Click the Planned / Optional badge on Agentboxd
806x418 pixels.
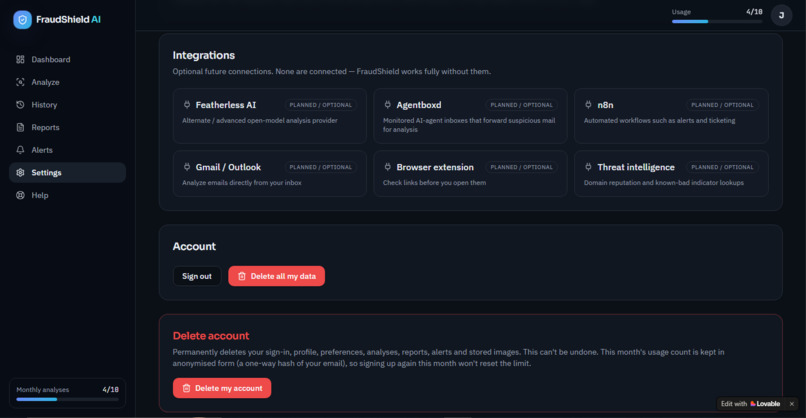(522, 105)
